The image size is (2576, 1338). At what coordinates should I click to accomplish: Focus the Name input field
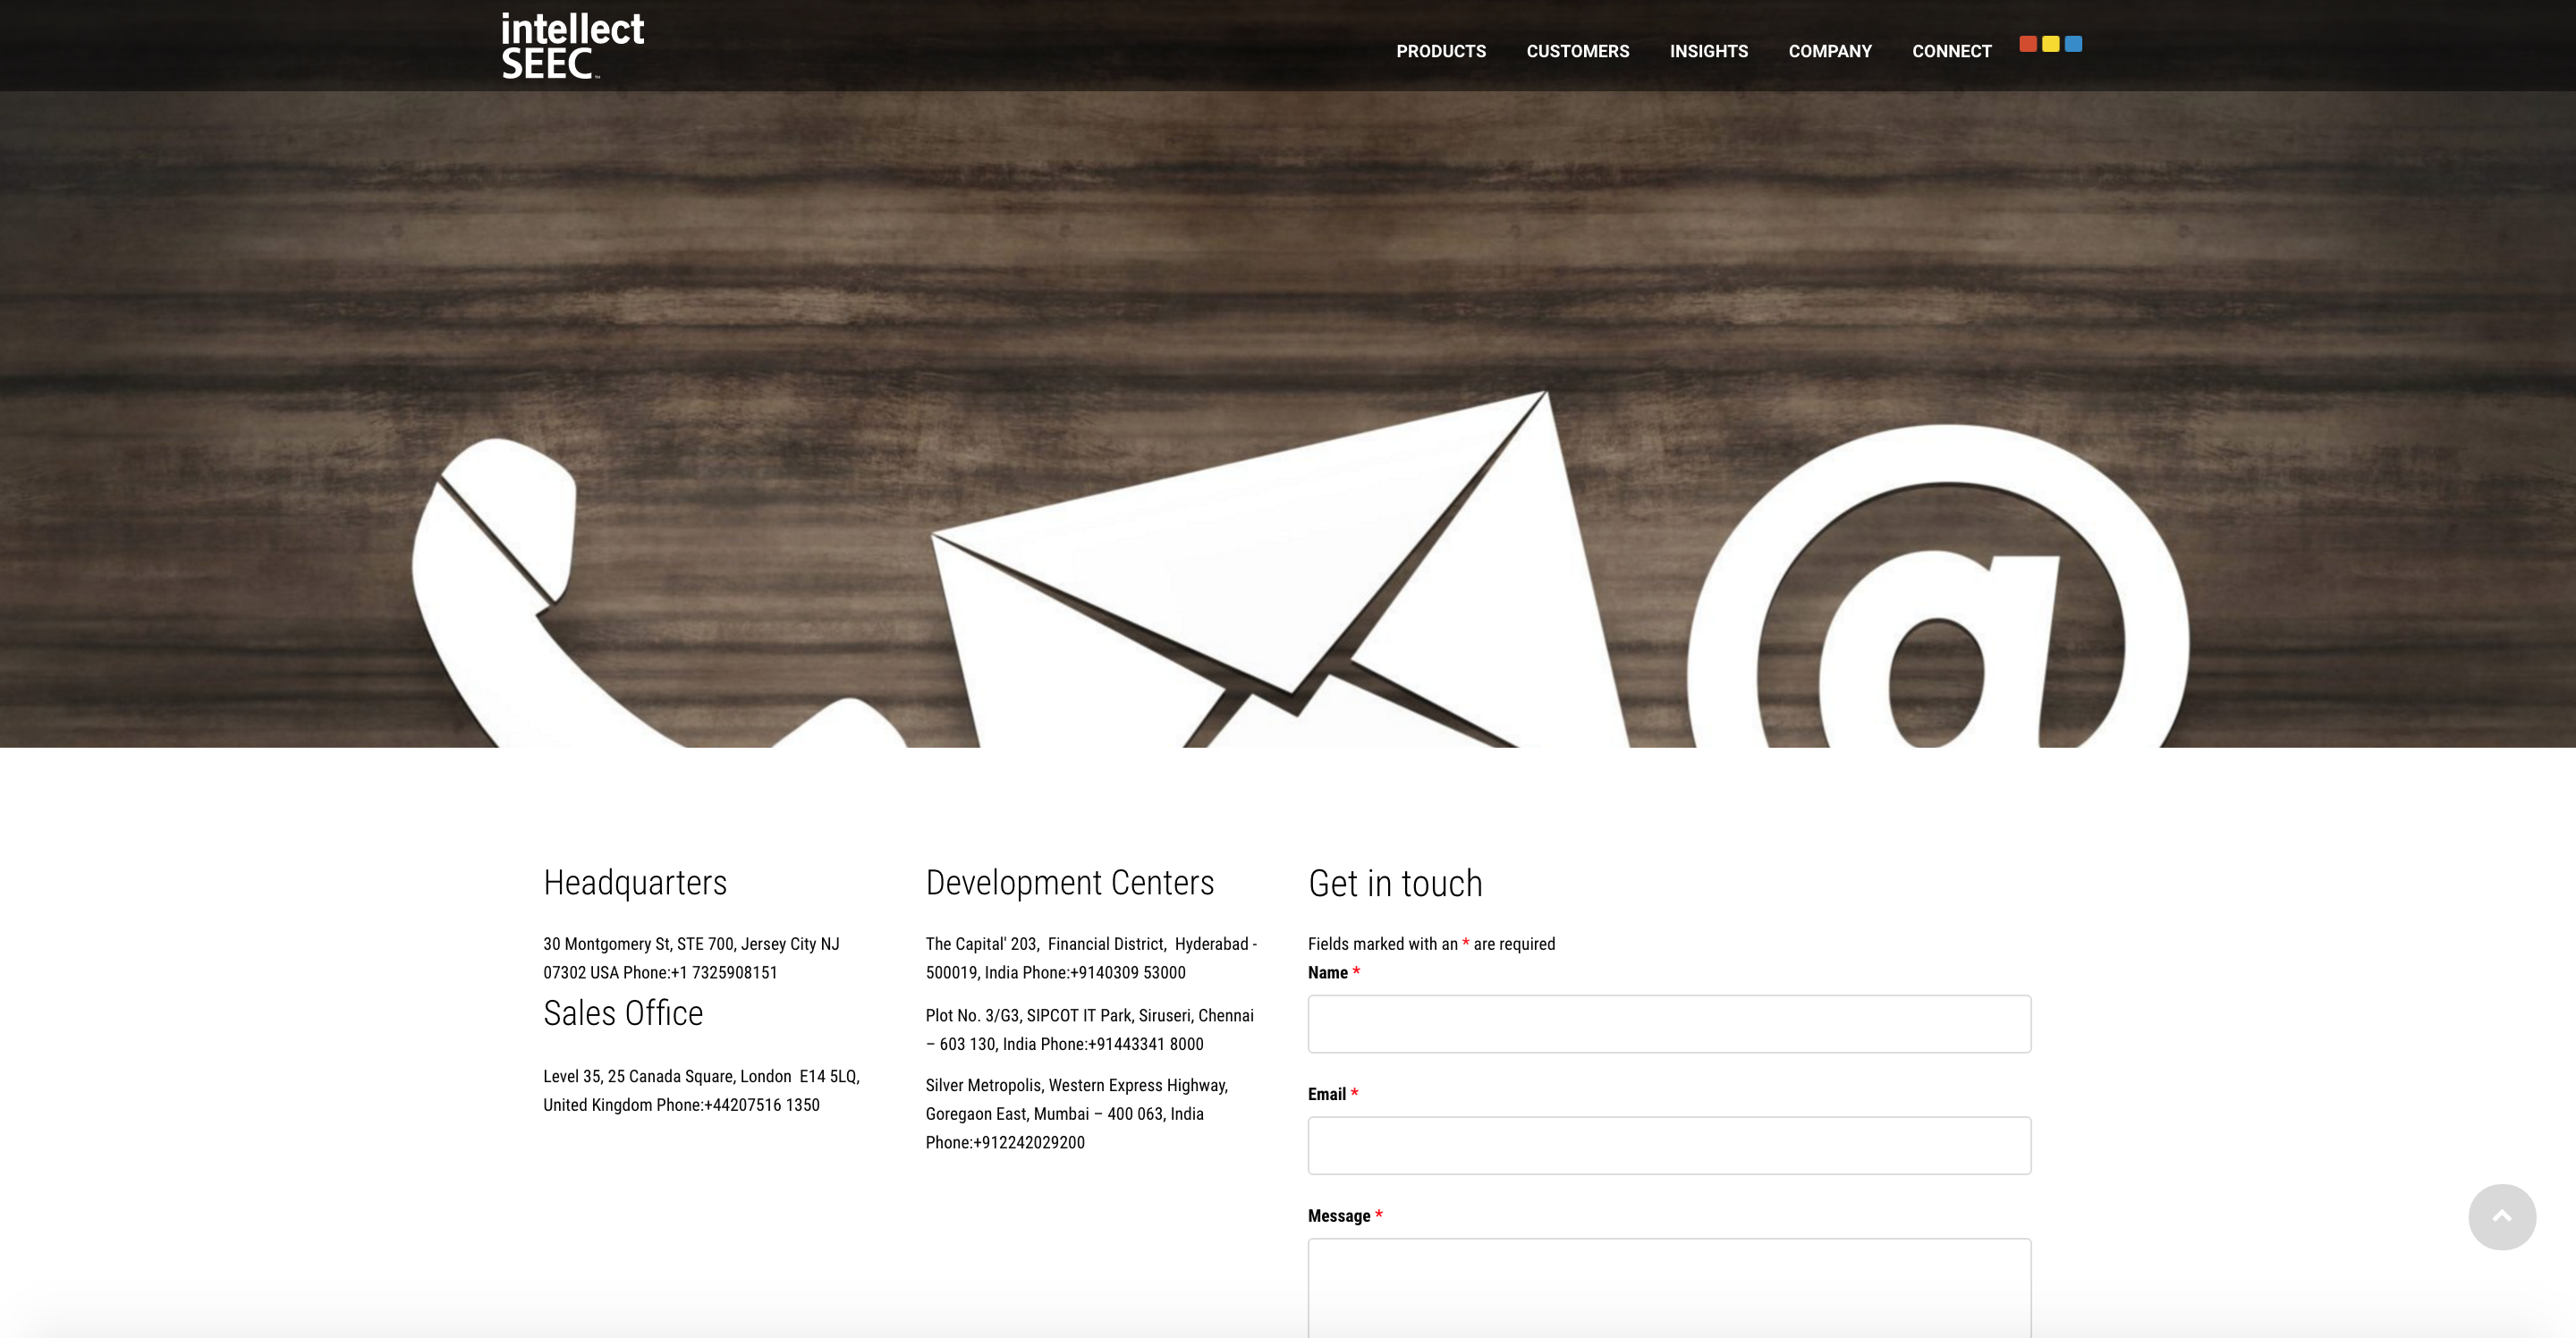tap(1668, 1023)
